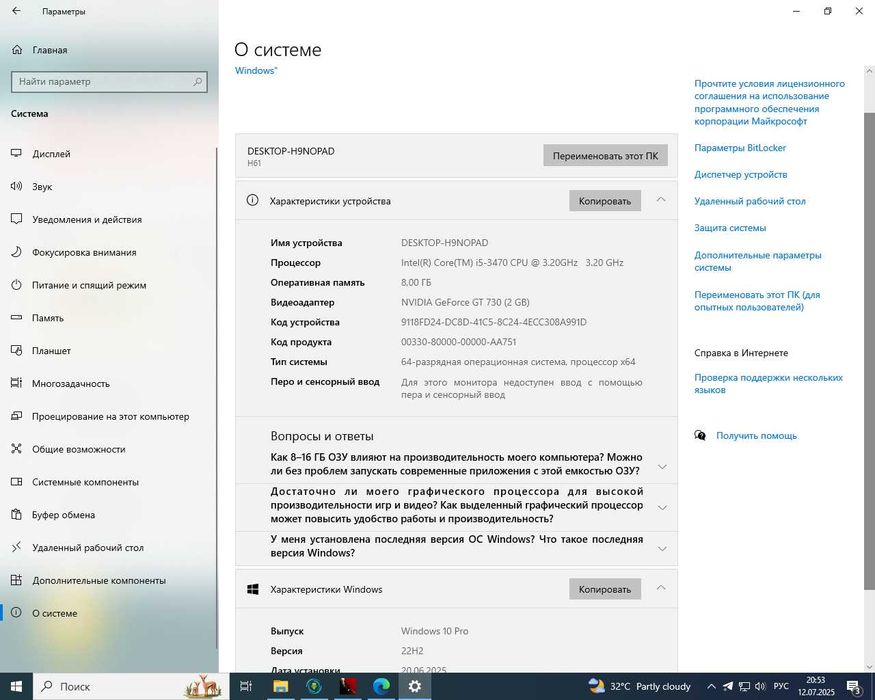Copy the Windows specifications
875x700 pixels.
click(x=605, y=589)
